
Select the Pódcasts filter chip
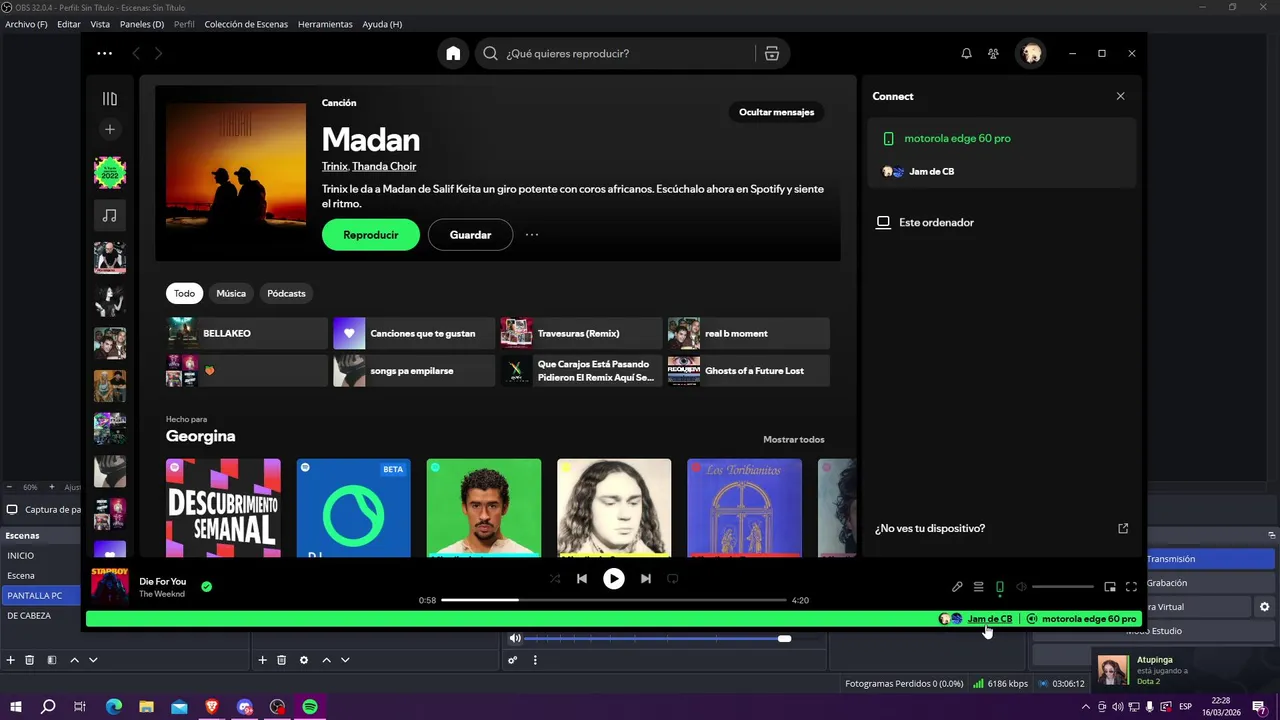[286, 293]
